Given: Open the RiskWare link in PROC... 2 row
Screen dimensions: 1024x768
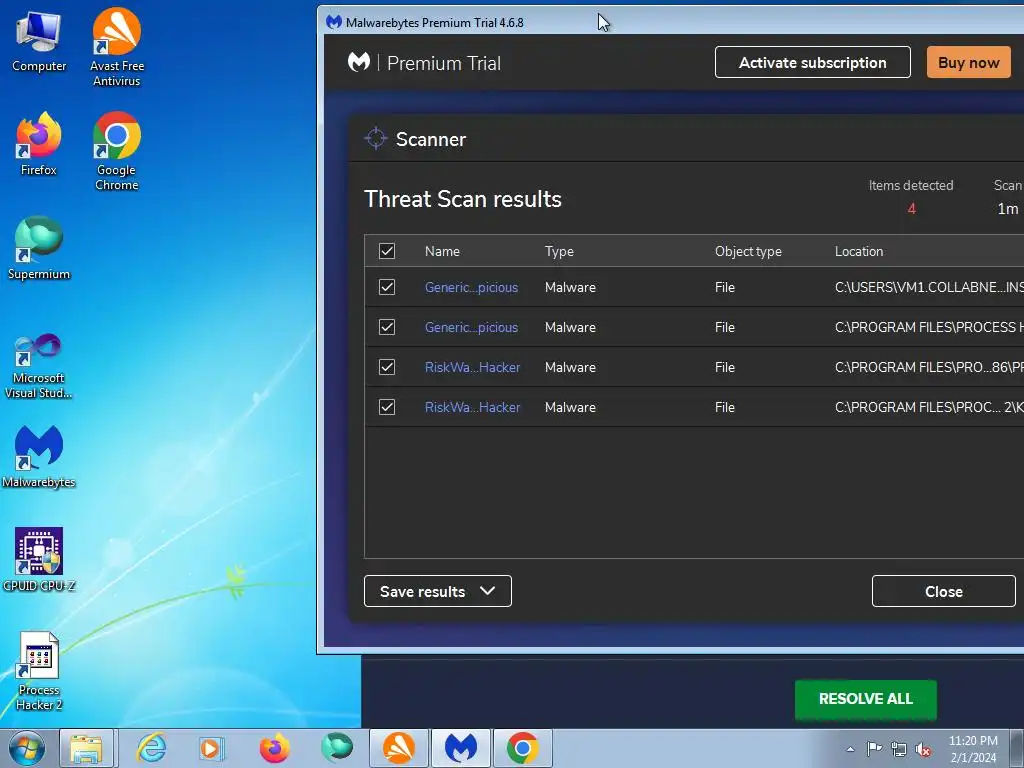Looking at the screenshot, I should pyautogui.click(x=472, y=407).
